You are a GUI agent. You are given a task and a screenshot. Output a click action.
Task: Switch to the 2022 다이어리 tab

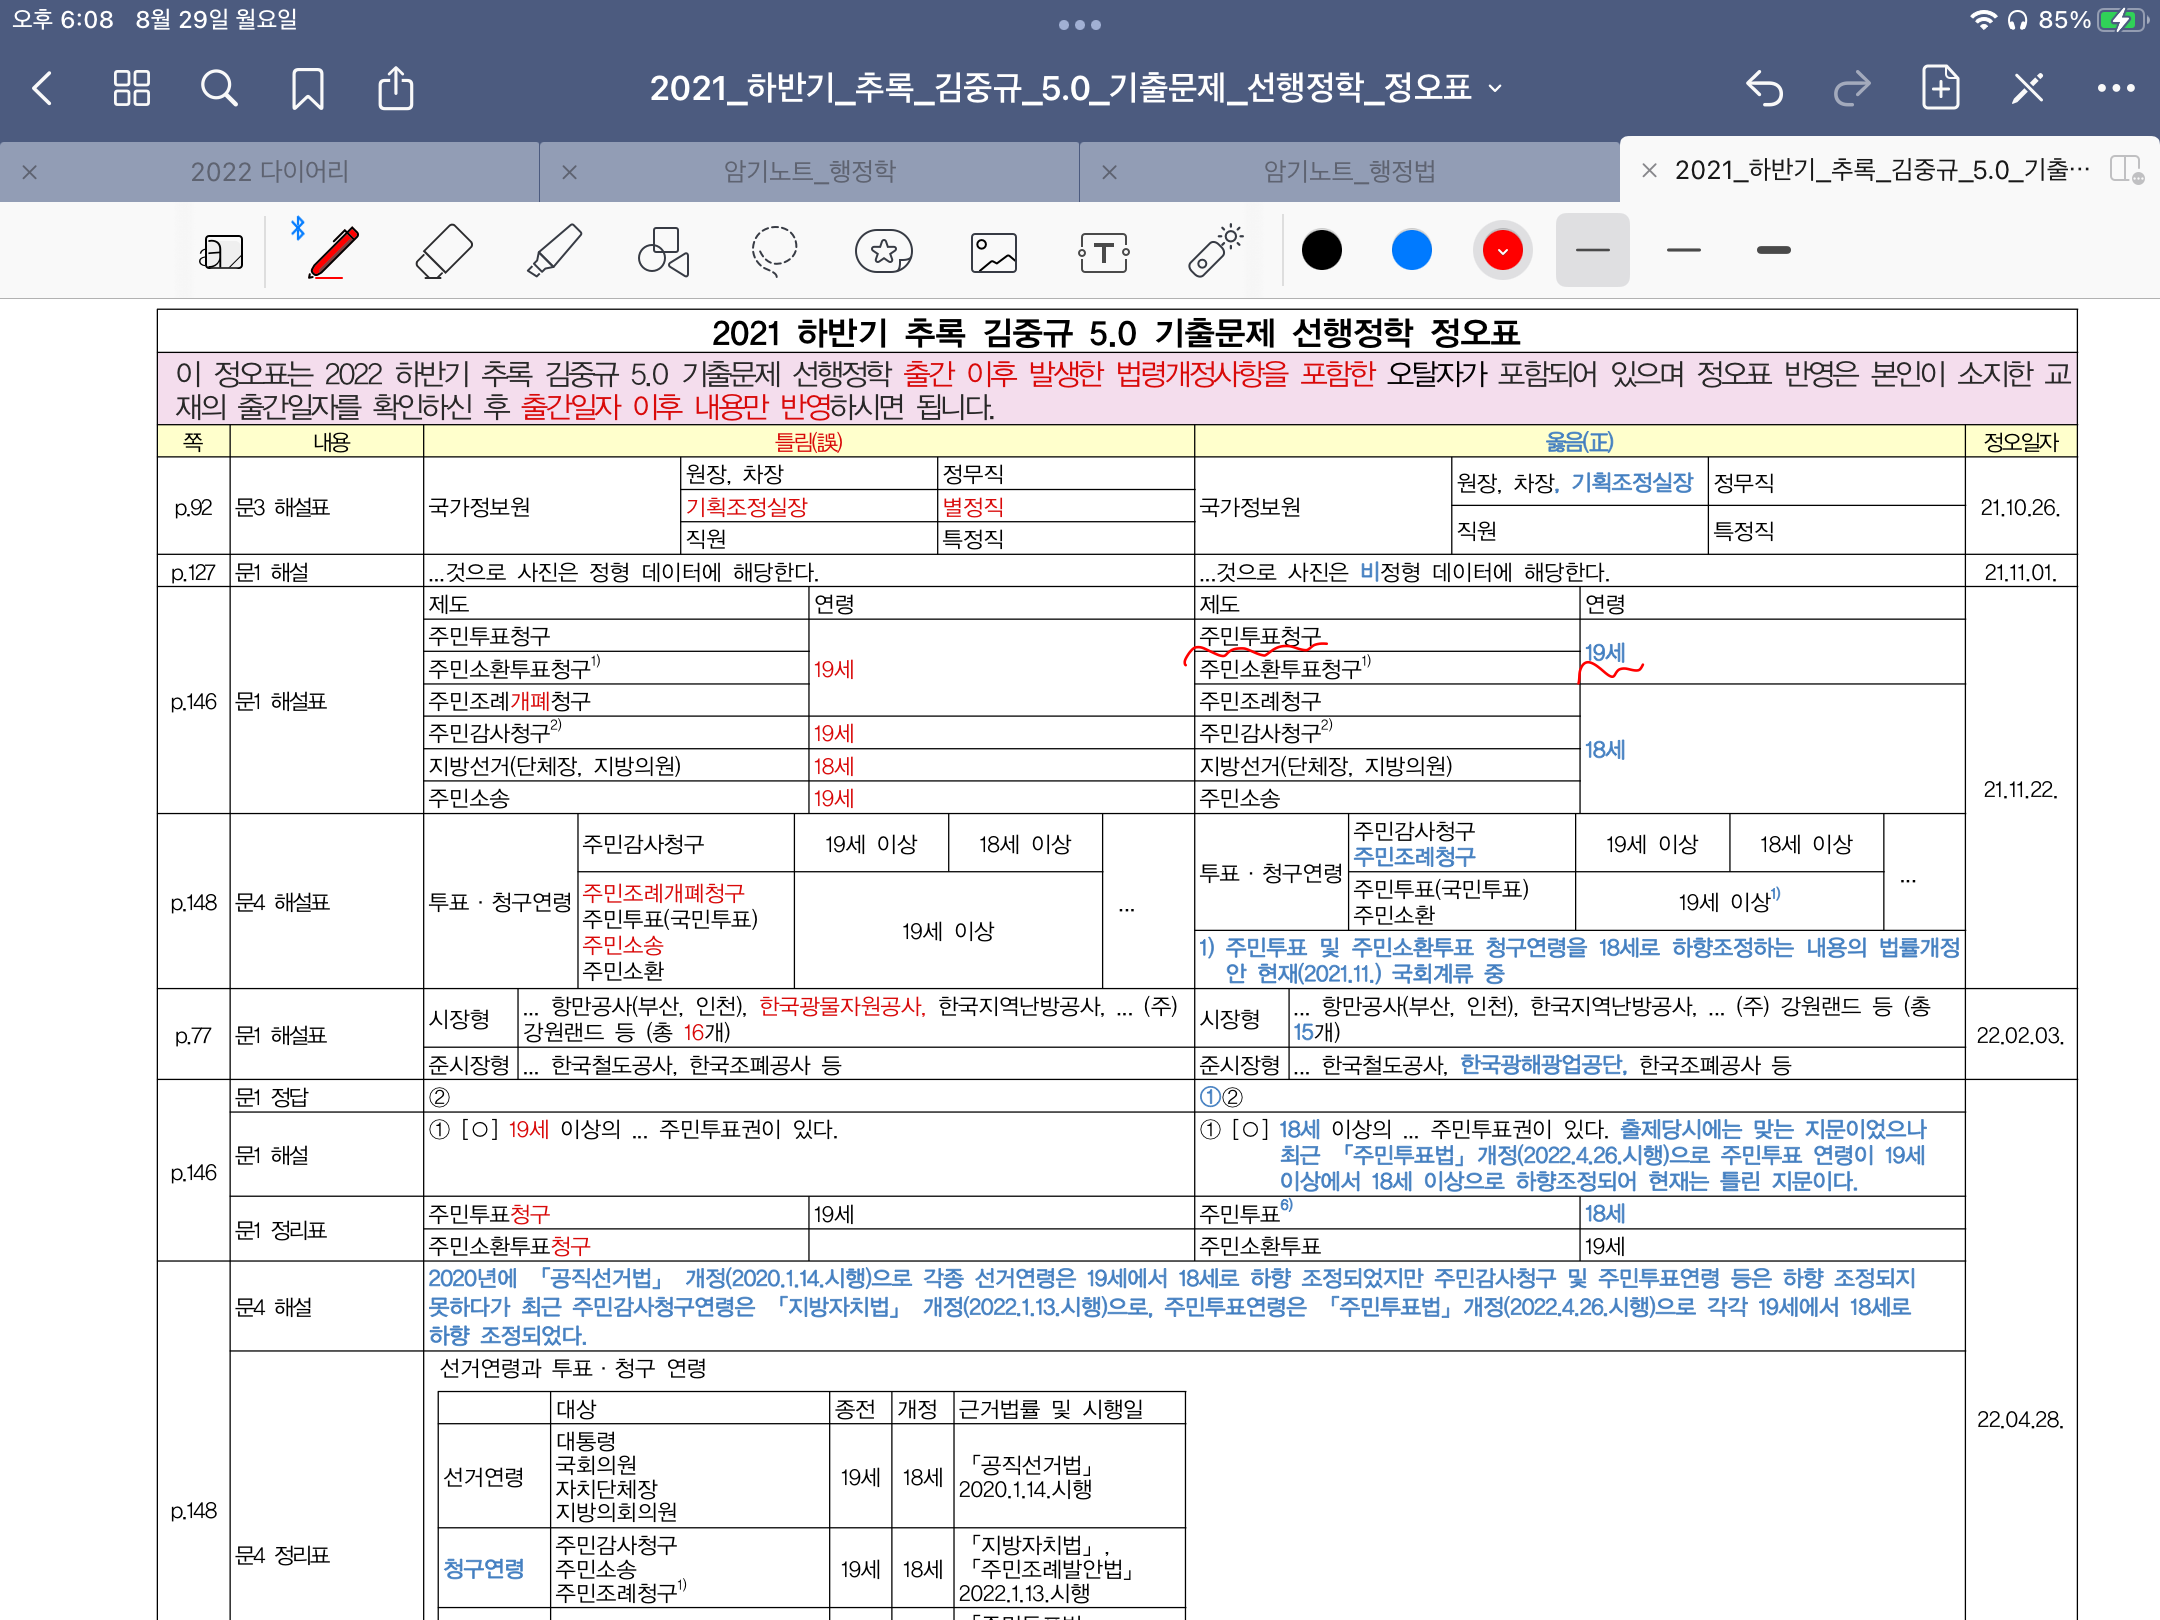tap(270, 172)
